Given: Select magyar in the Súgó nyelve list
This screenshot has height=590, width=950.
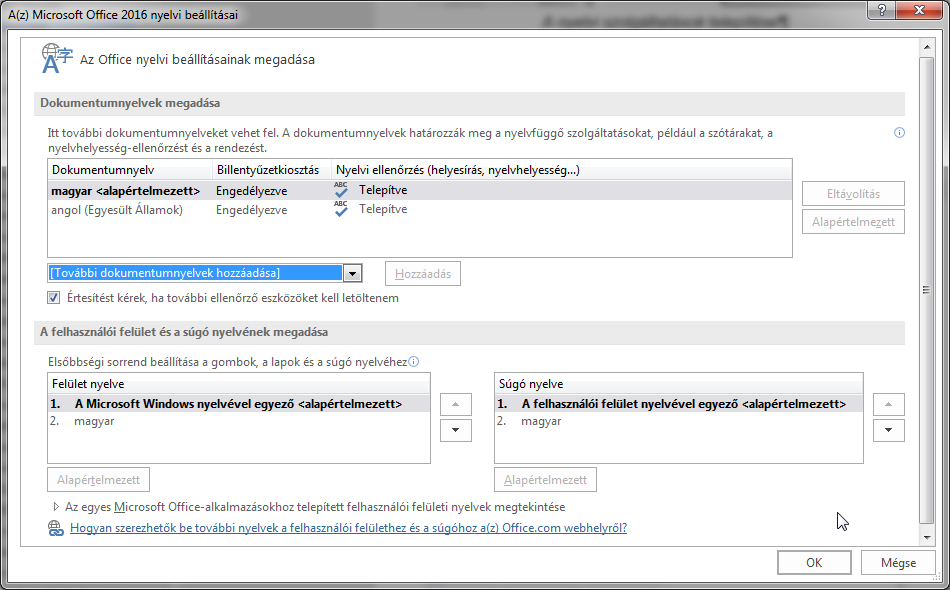Looking at the screenshot, I should click(679, 421).
